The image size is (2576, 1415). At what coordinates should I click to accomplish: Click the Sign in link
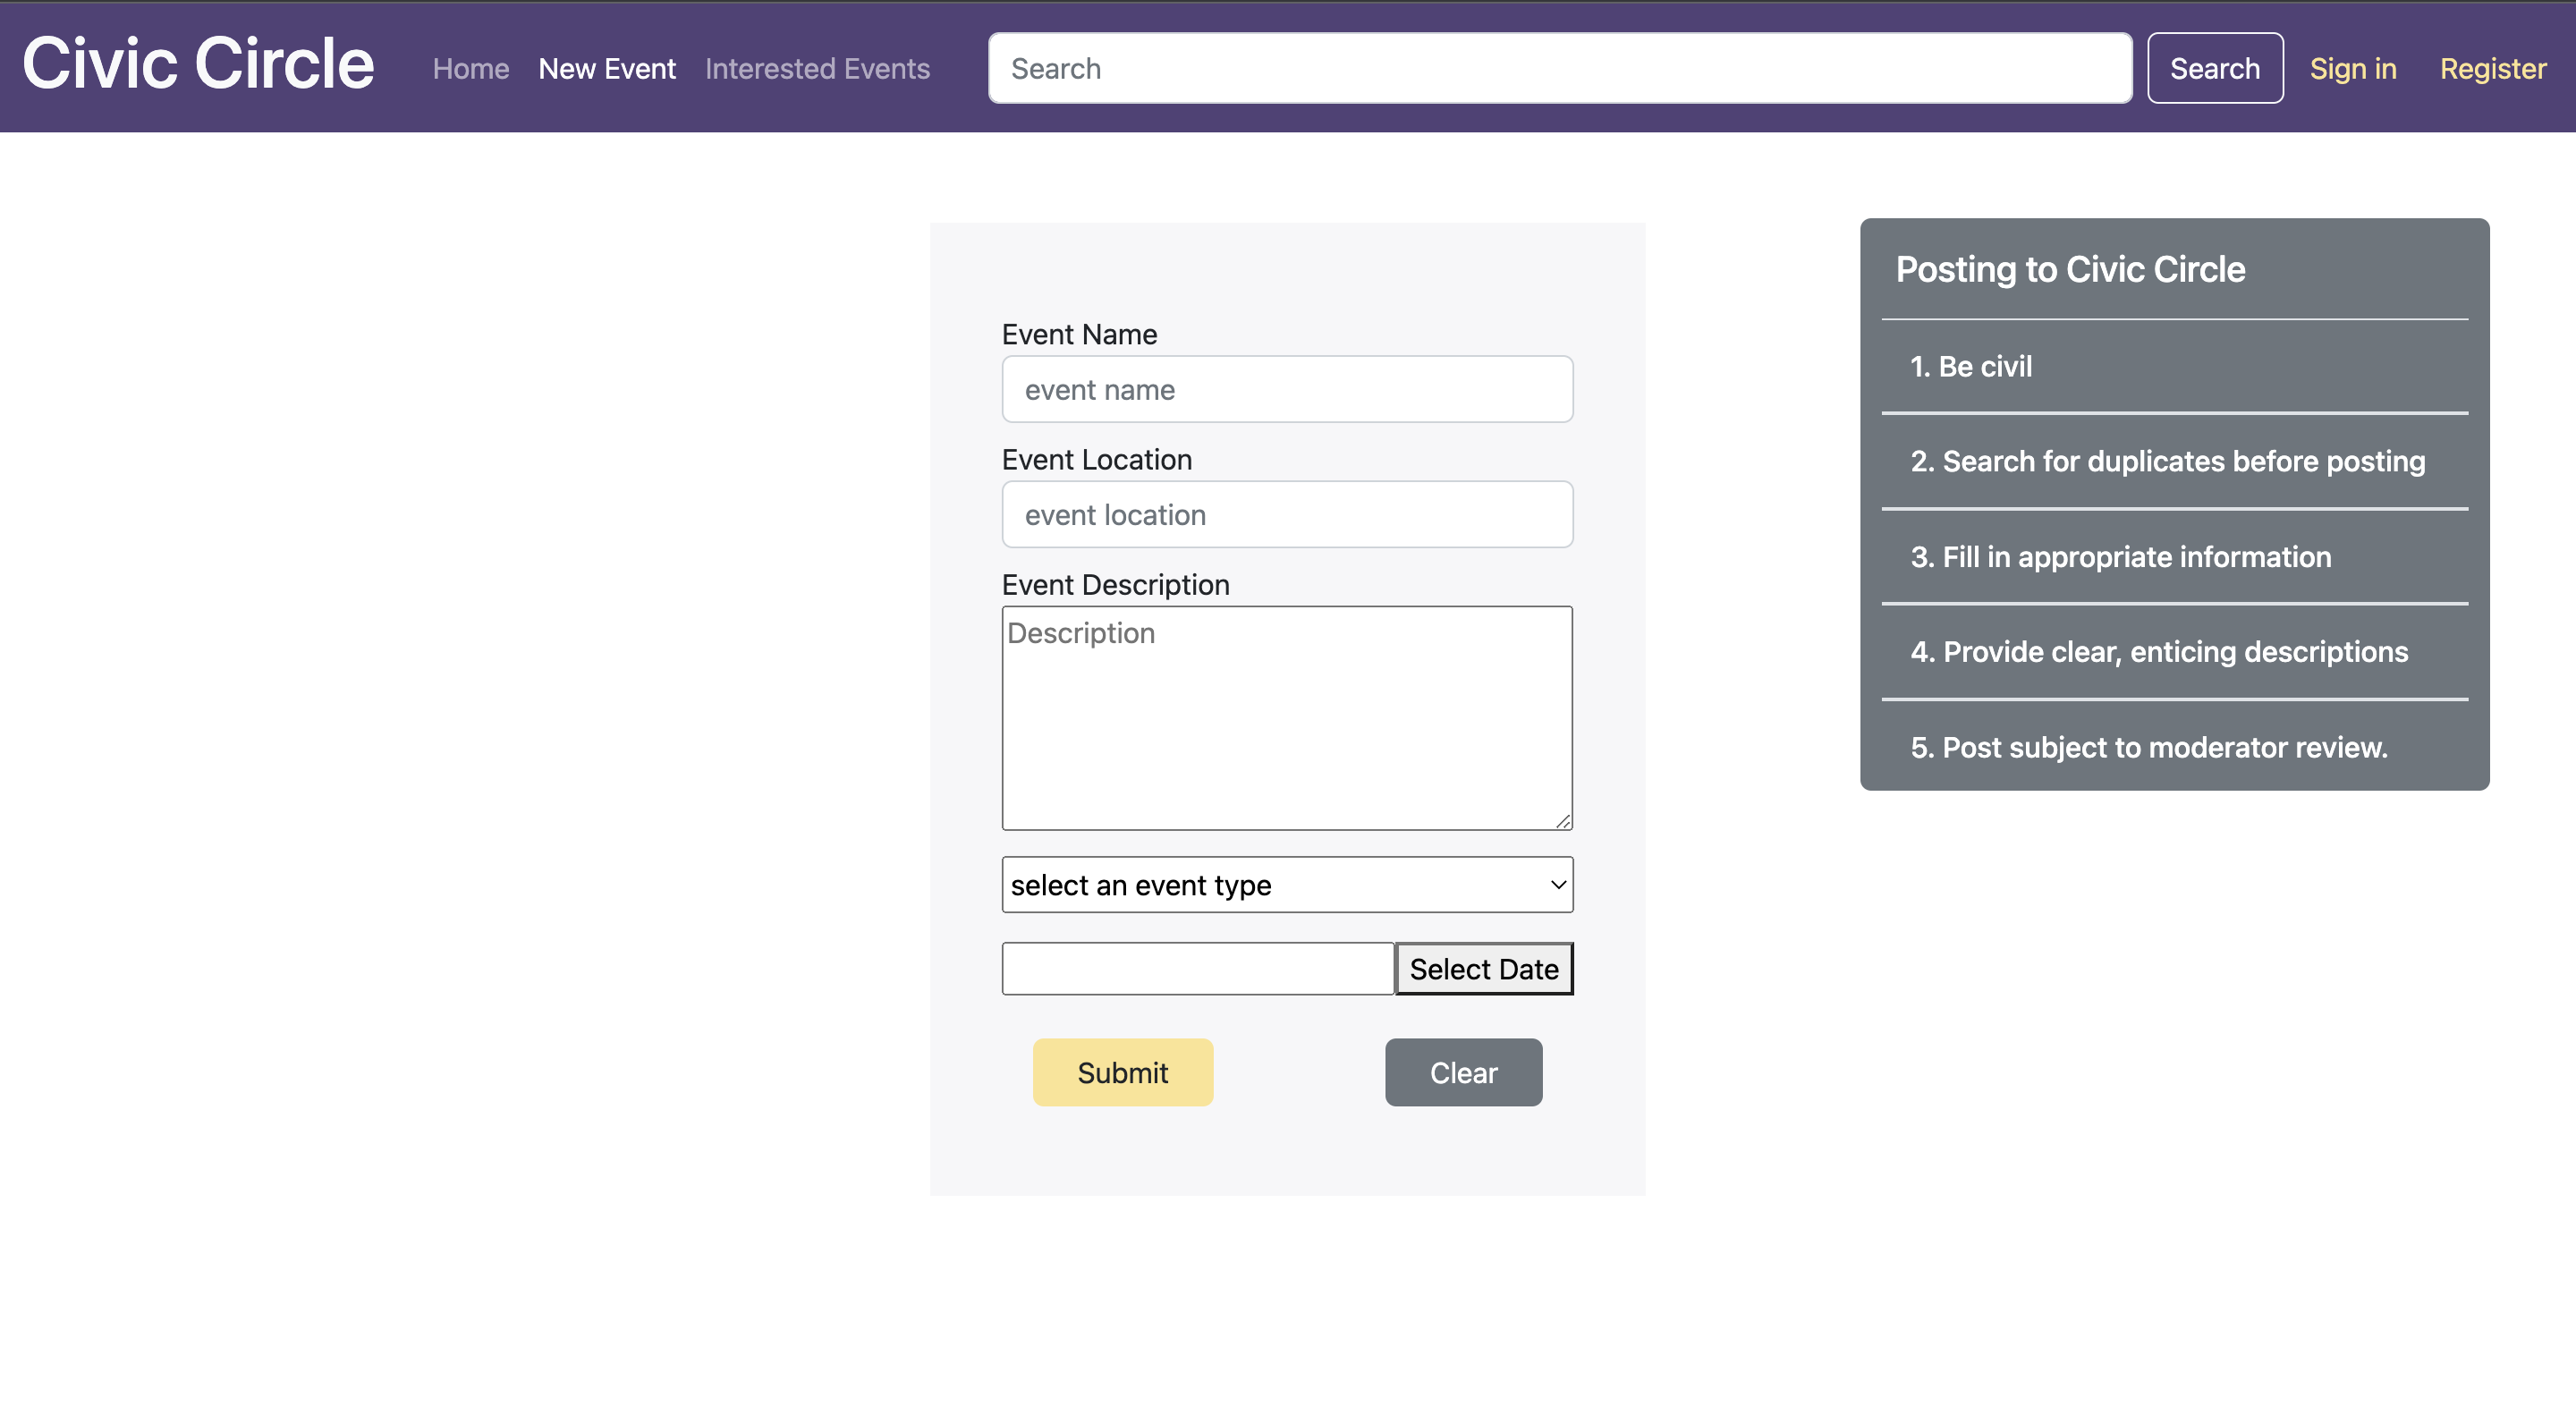(x=2352, y=69)
